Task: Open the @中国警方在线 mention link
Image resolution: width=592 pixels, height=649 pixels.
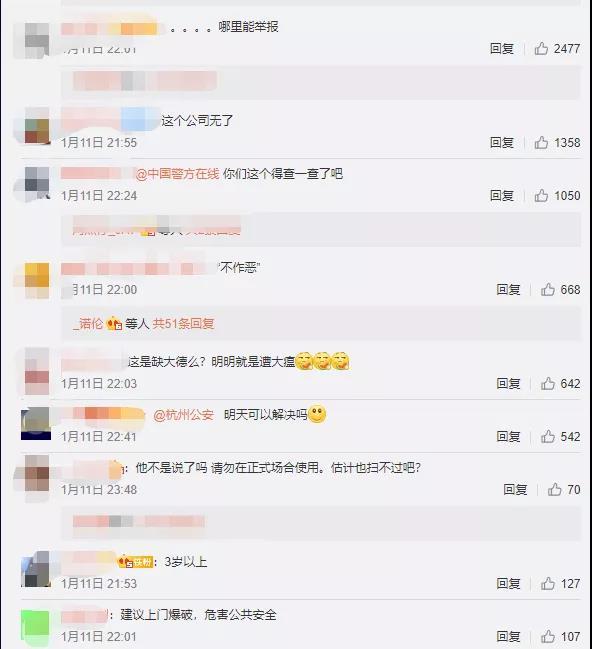Action: (177, 174)
